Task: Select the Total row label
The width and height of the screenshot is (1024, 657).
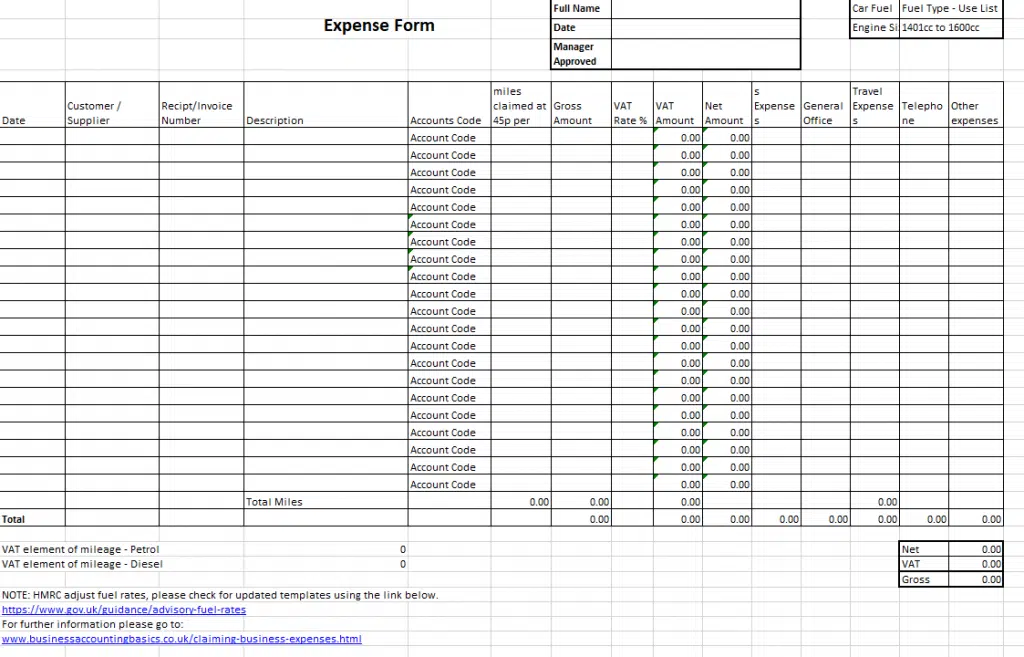Action: click(33, 519)
